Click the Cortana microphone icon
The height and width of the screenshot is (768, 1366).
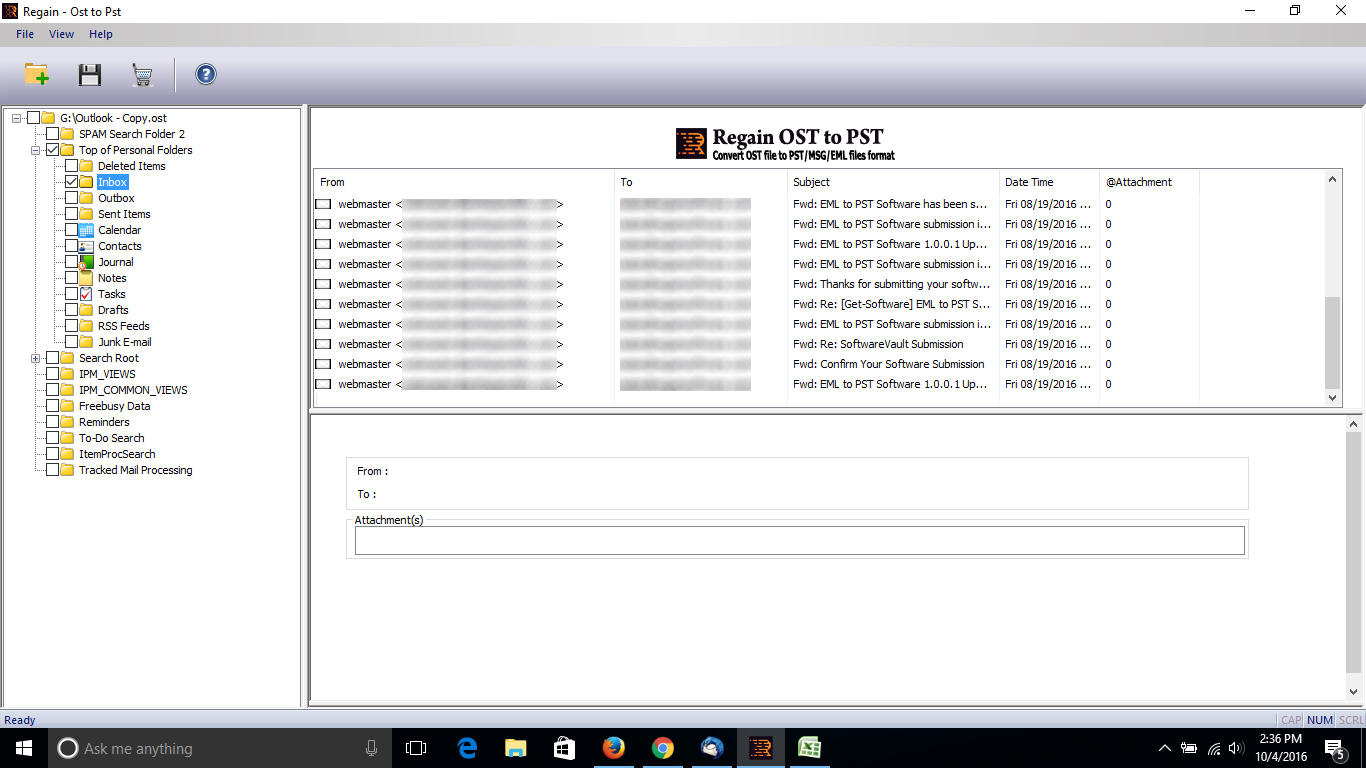(371, 748)
